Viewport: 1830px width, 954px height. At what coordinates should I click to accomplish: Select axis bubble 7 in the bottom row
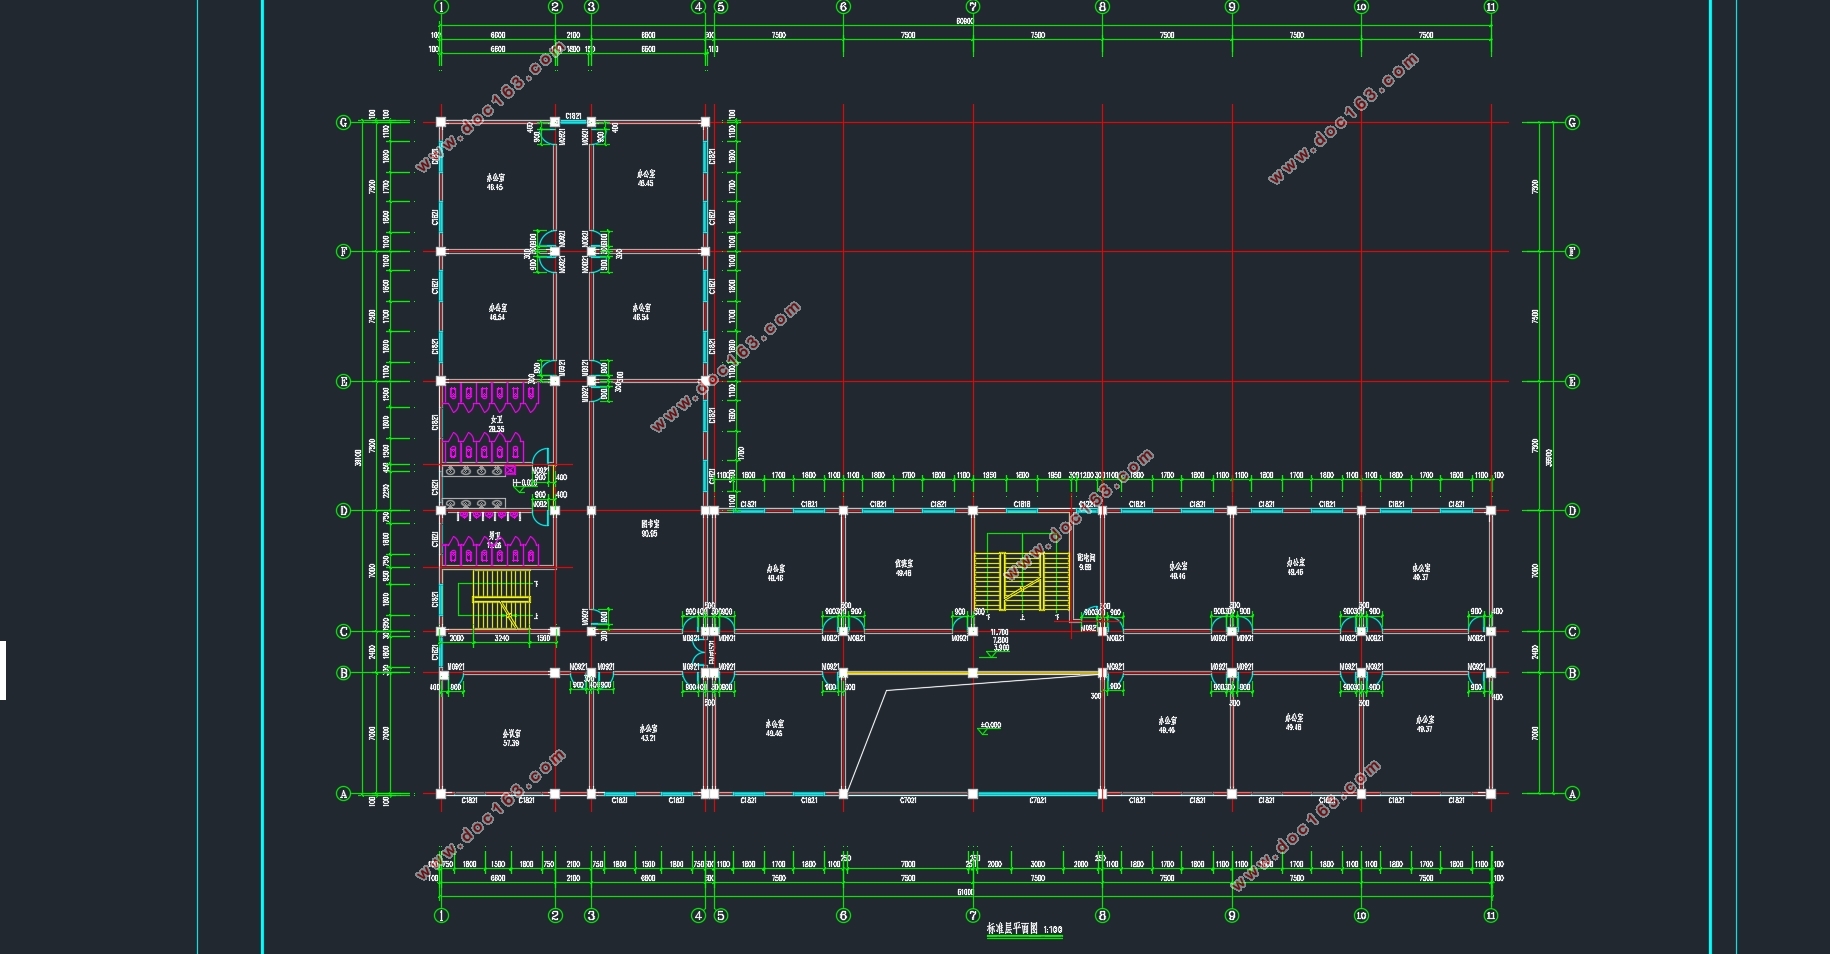(973, 915)
